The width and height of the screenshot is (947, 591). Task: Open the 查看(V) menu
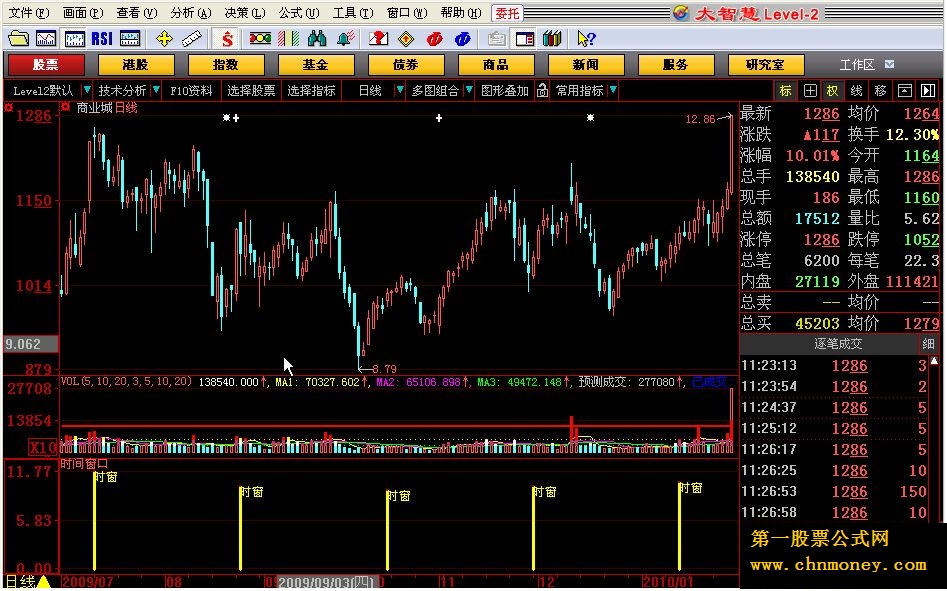tap(137, 13)
